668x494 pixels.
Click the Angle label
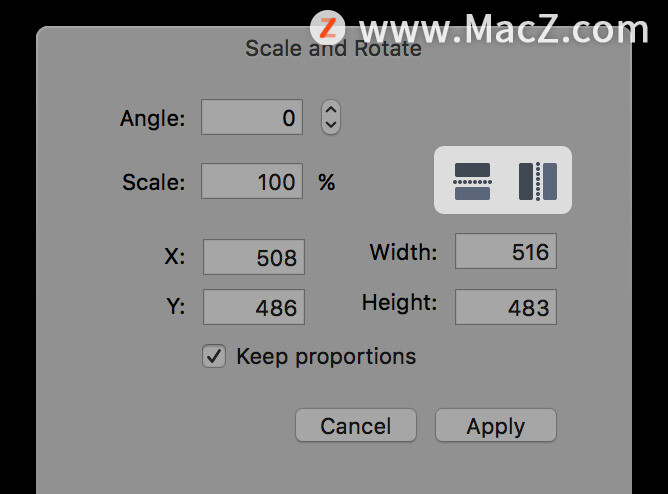point(153,118)
